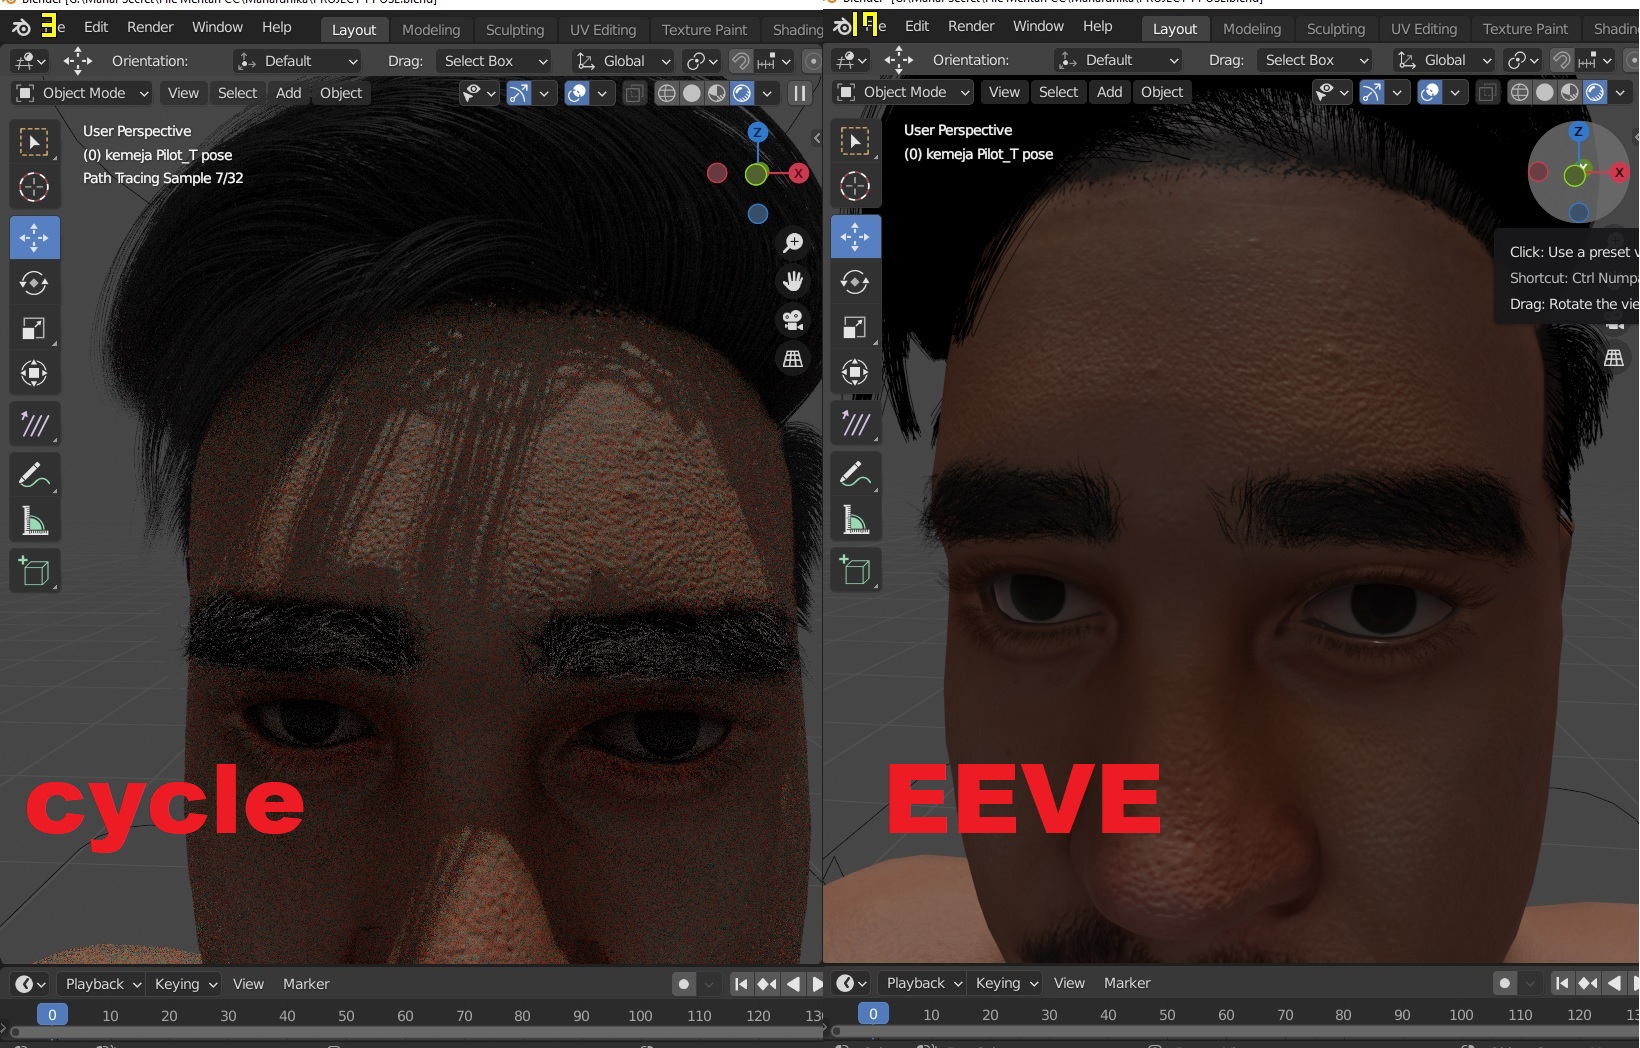Pause the left viewport render preview
Screen dimensions: 1640x1048
coord(799,93)
